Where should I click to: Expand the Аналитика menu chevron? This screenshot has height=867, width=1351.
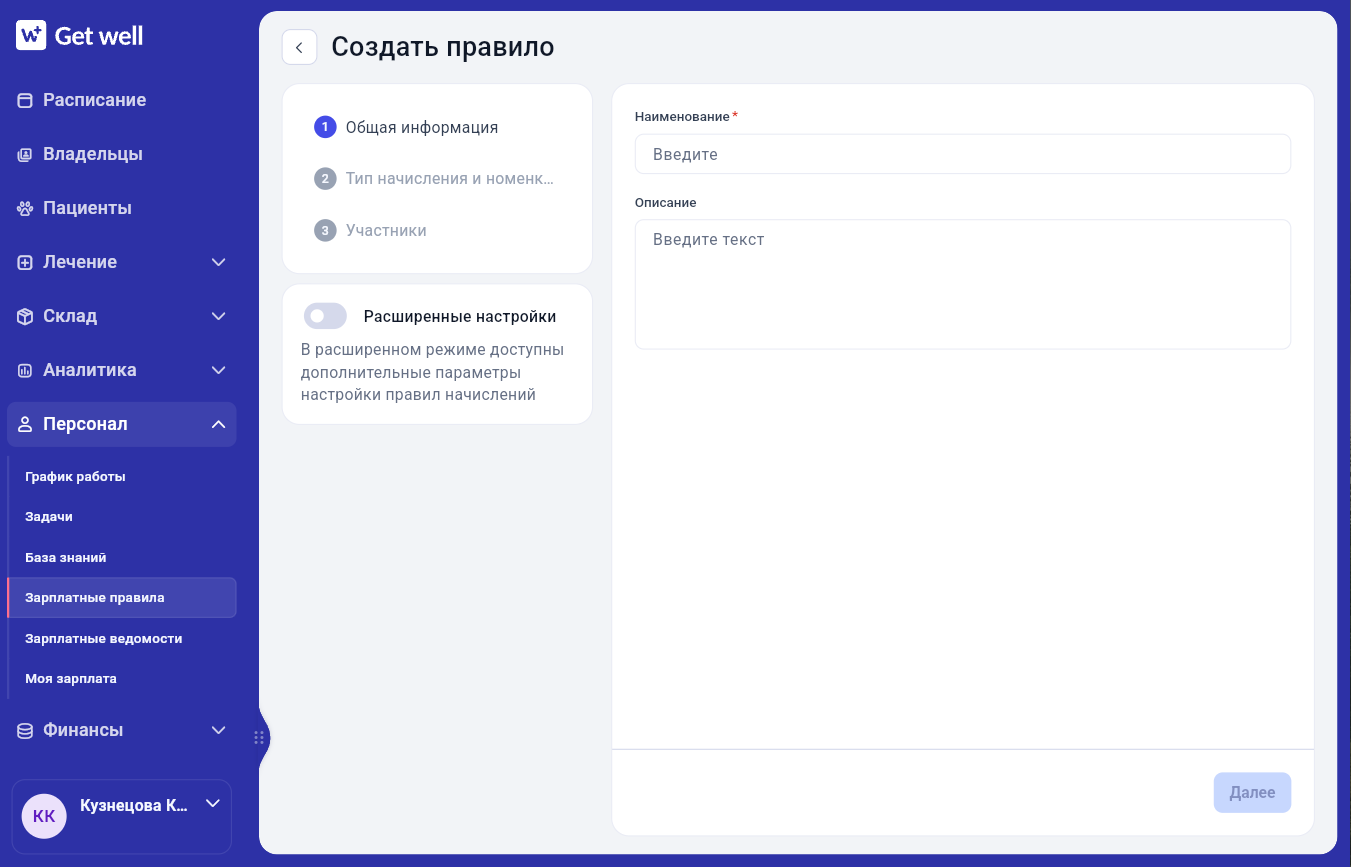click(219, 370)
